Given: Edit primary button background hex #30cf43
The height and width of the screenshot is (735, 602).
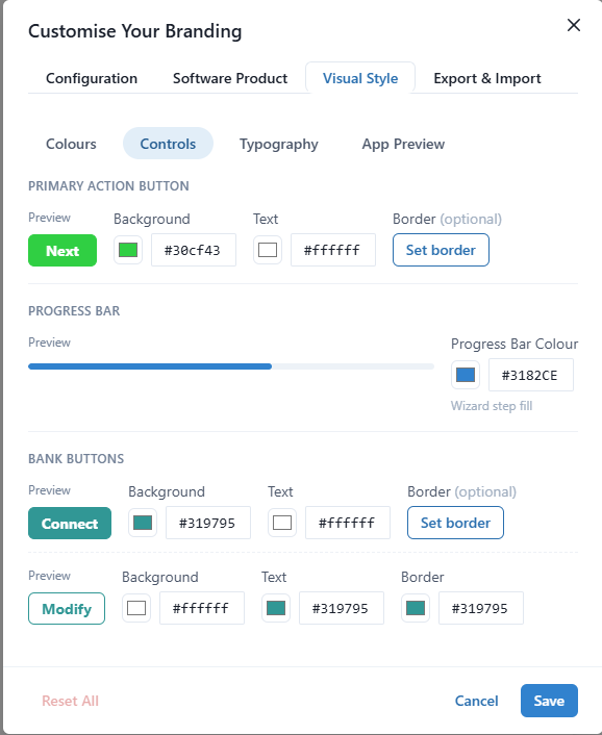Looking at the screenshot, I should [x=193, y=250].
